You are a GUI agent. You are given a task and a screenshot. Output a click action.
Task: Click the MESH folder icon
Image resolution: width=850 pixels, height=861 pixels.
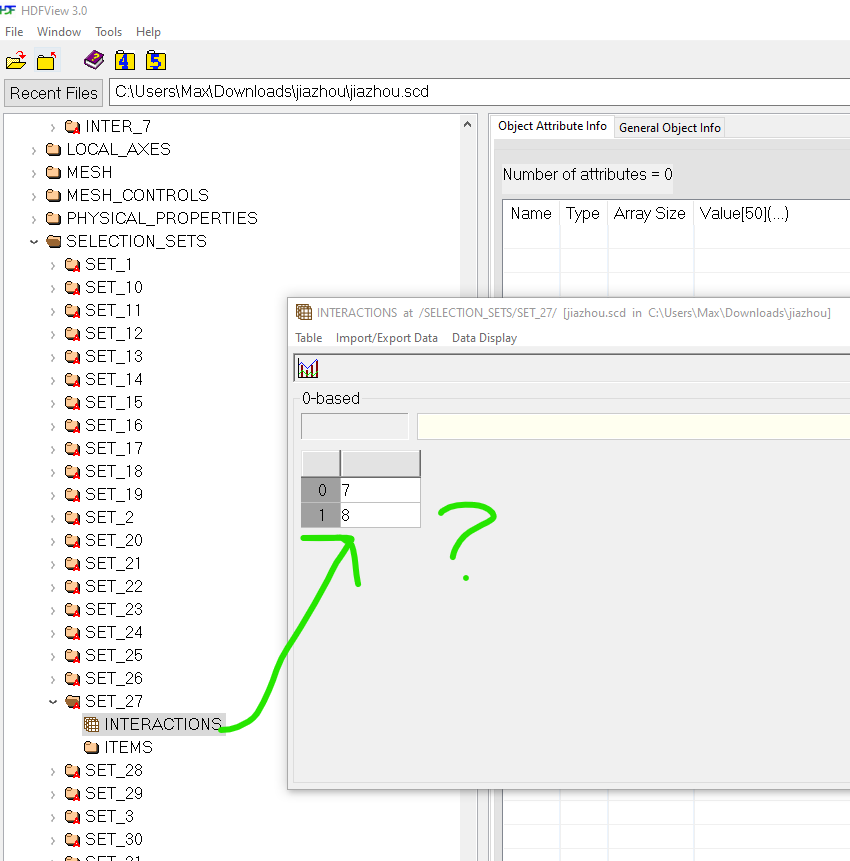53,172
